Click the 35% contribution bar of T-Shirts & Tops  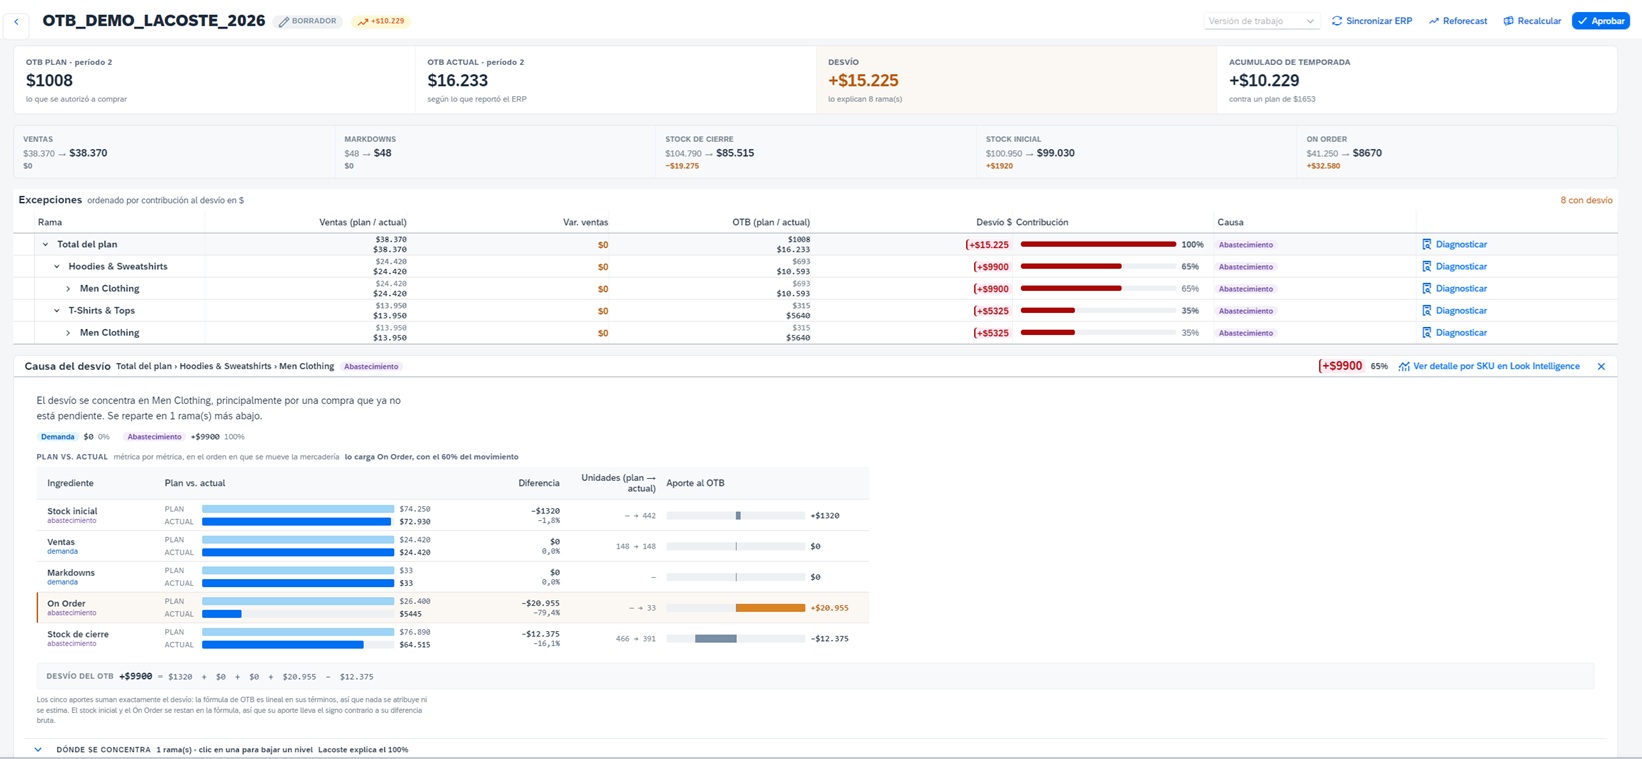[x=1098, y=310]
